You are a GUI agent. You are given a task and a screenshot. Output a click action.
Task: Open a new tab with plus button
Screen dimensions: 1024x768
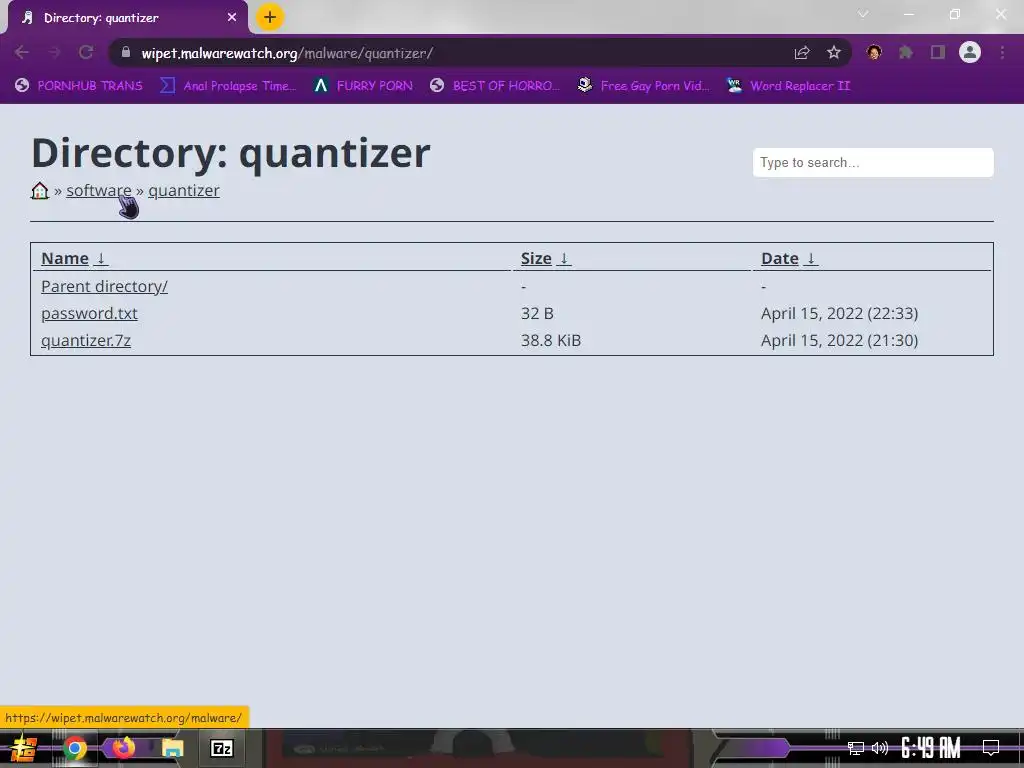tap(270, 17)
